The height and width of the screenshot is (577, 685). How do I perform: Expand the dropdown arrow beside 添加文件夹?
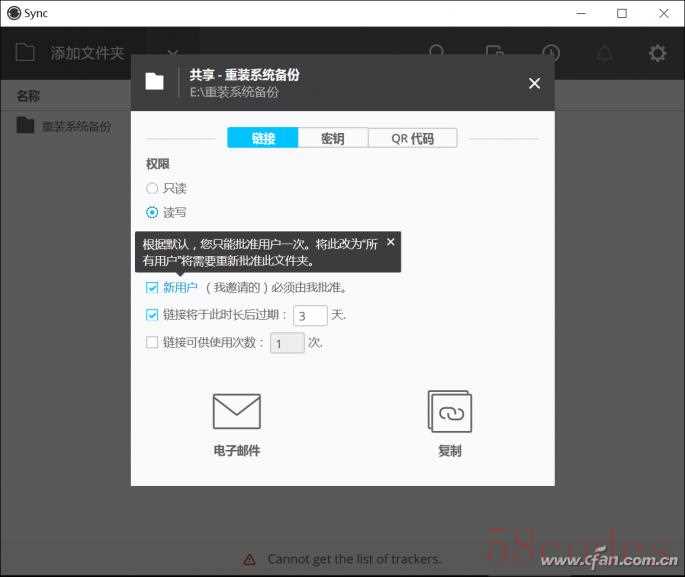pyautogui.click(x=172, y=53)
